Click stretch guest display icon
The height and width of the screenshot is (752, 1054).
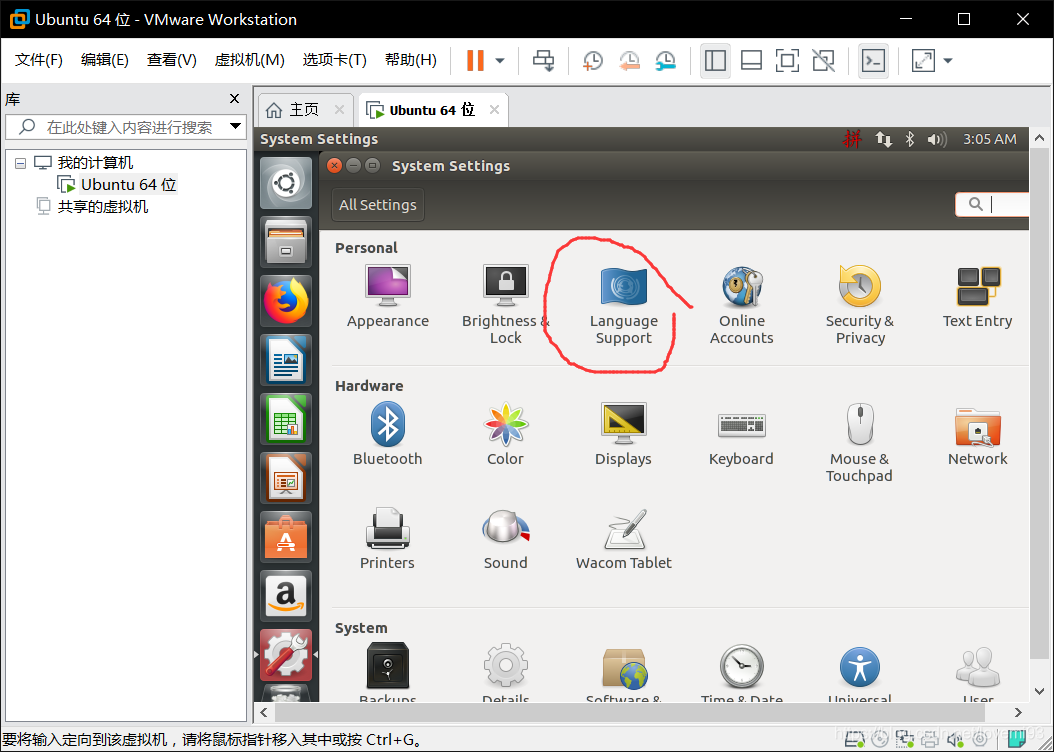[923, 60]
